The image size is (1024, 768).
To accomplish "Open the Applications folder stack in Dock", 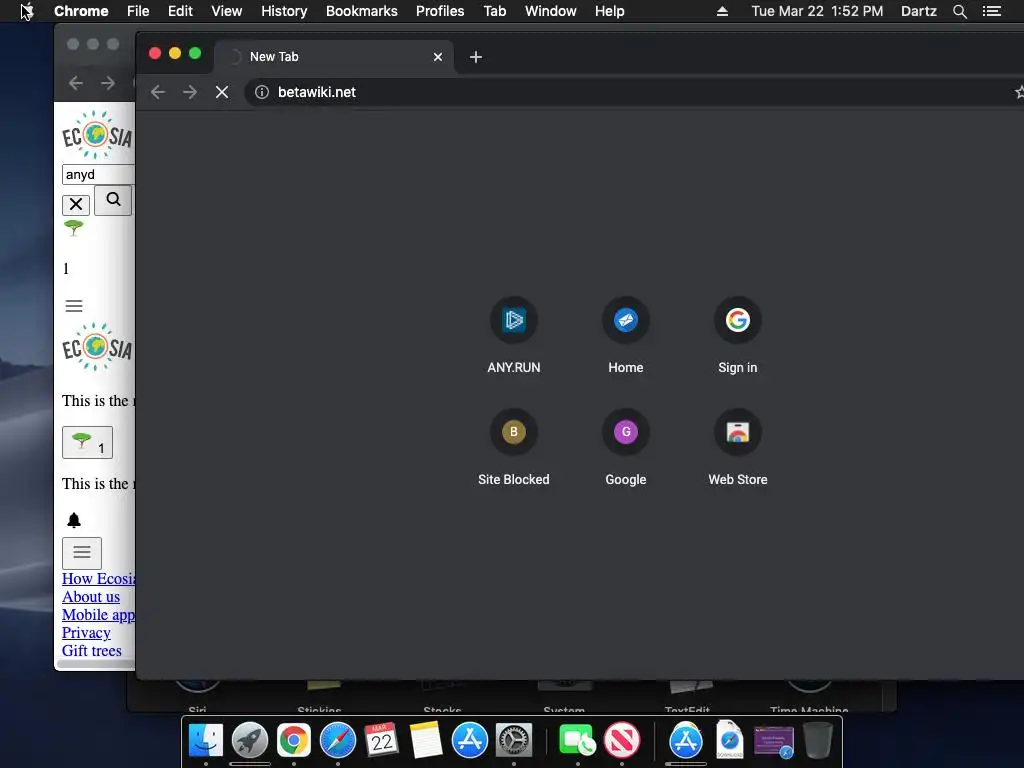I will 686,741.
